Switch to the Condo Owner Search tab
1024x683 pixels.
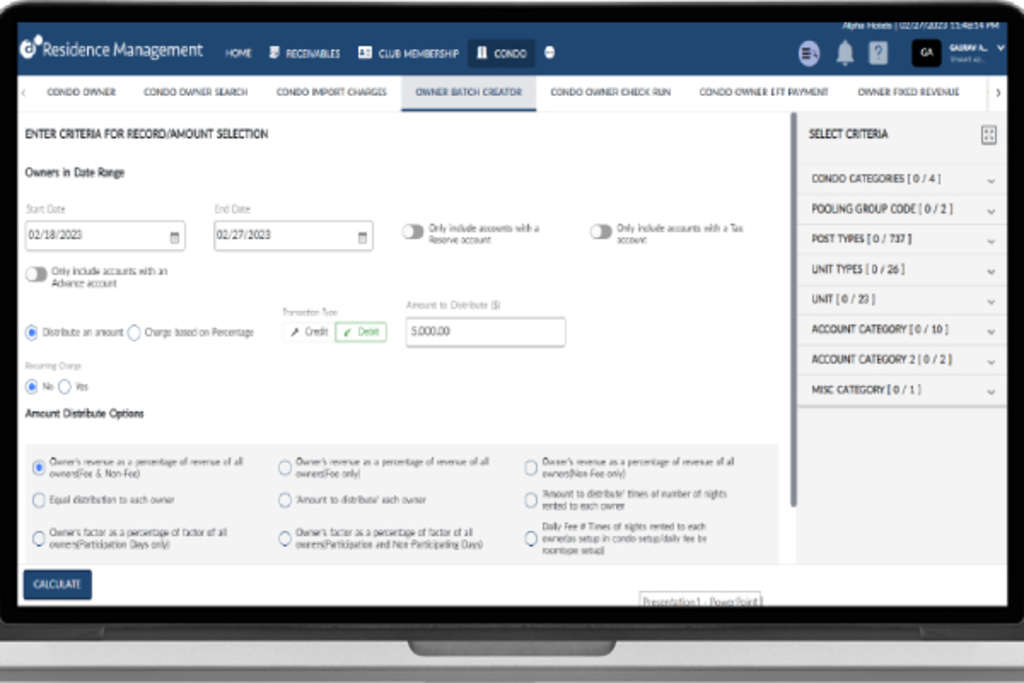196,92
